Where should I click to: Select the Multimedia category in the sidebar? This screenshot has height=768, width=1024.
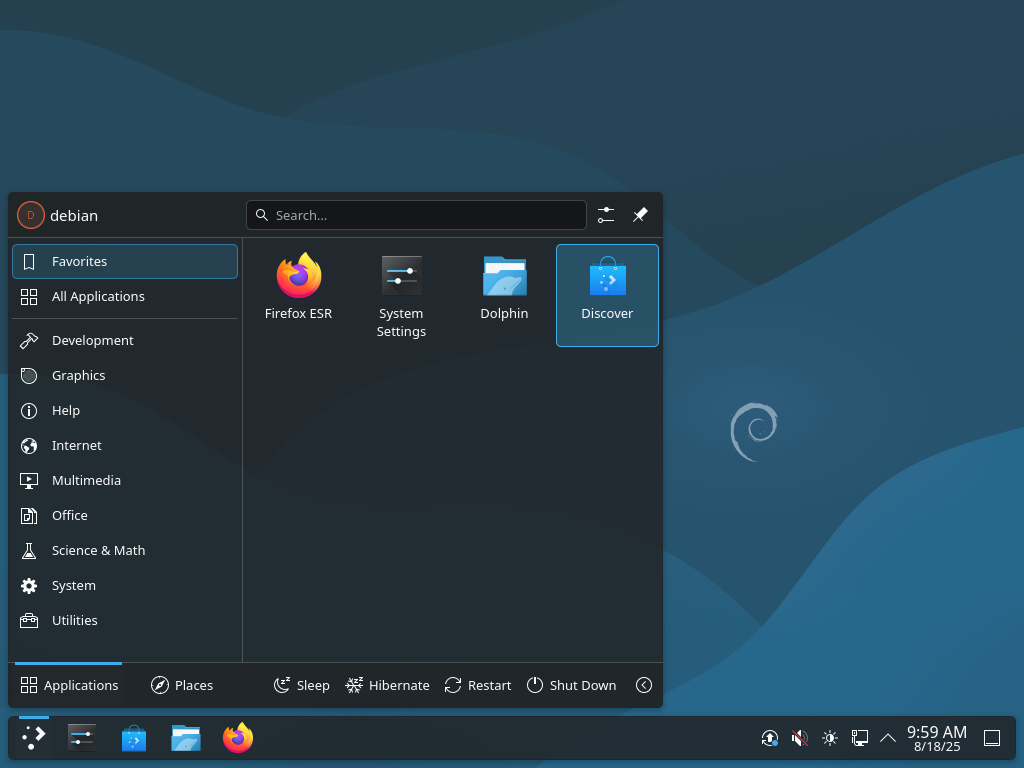86,480
